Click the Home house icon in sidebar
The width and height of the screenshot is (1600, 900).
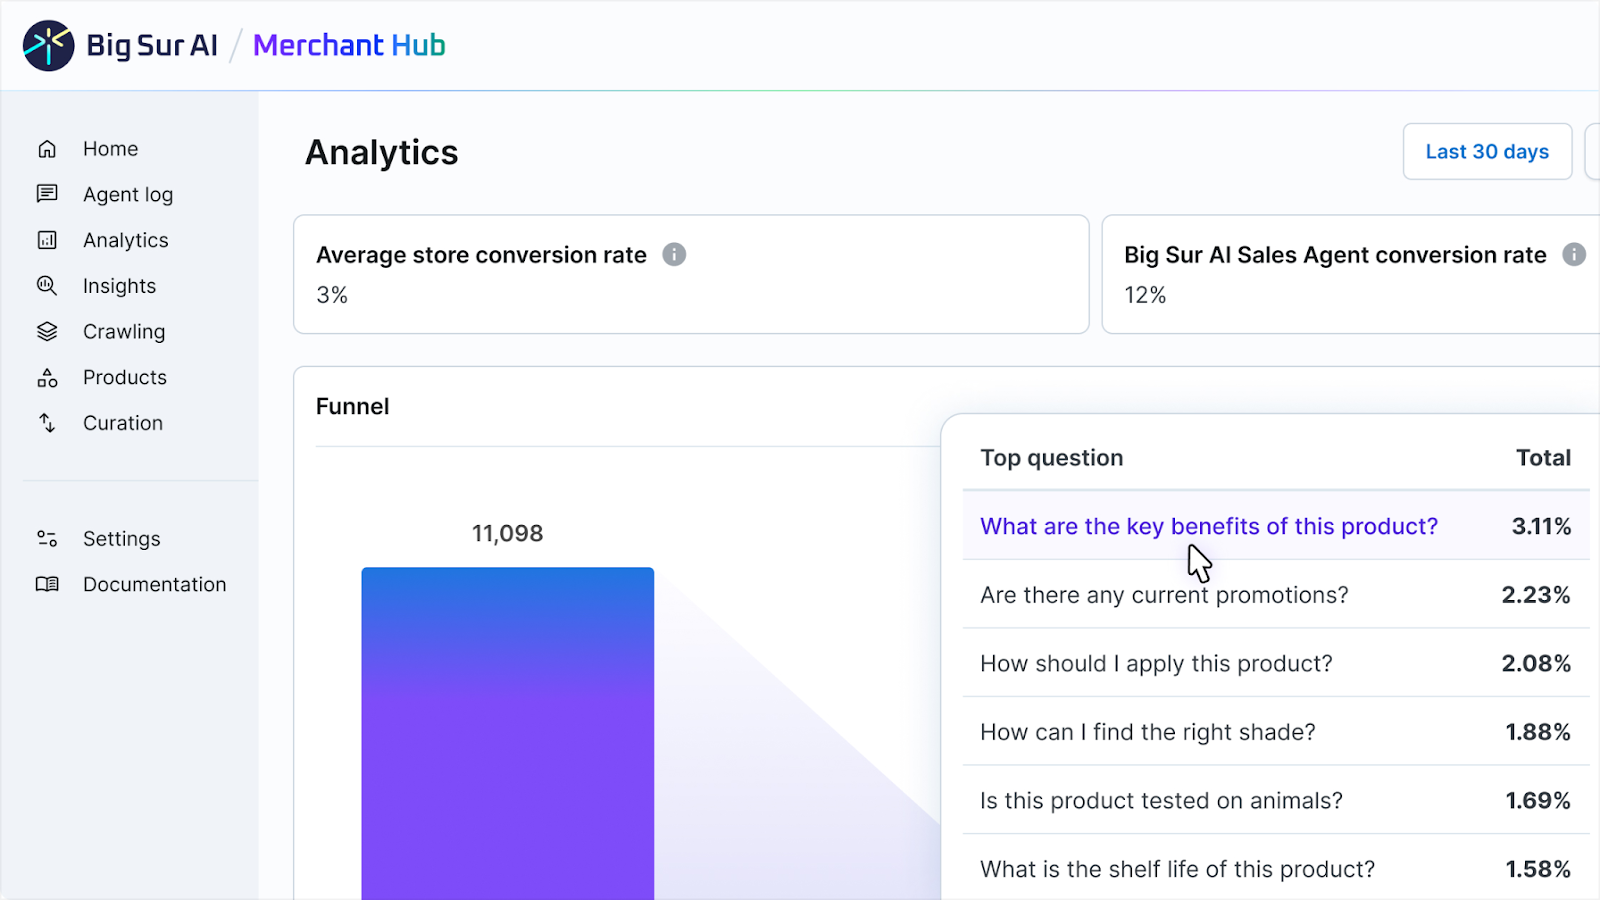pyautogui.click(x=47, y=149)
